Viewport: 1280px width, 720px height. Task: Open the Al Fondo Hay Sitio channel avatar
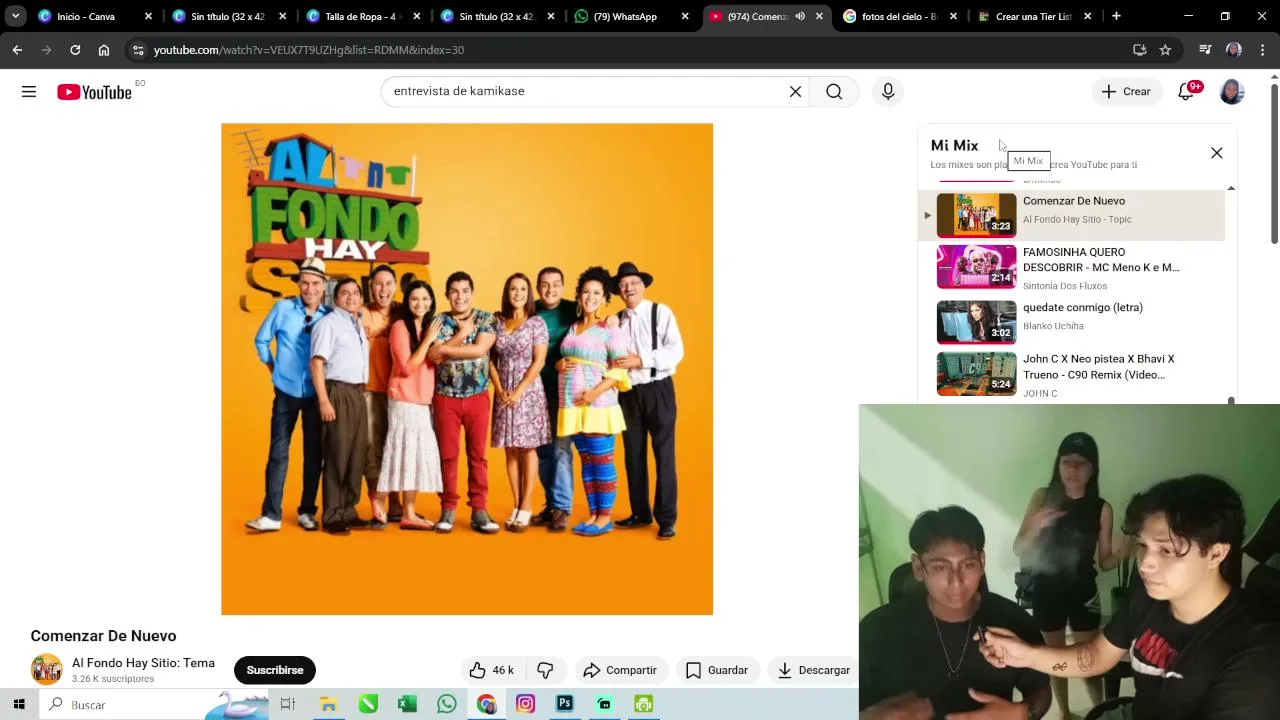(46, 669)
